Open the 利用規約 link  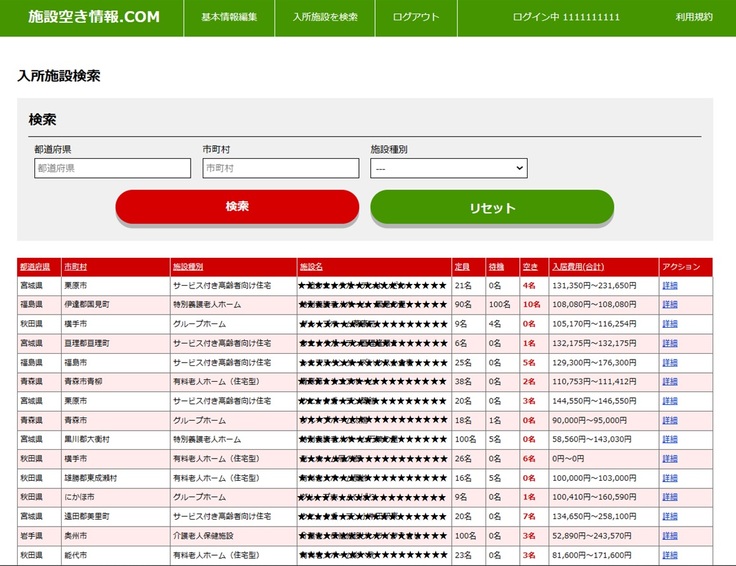click(694, 18)
